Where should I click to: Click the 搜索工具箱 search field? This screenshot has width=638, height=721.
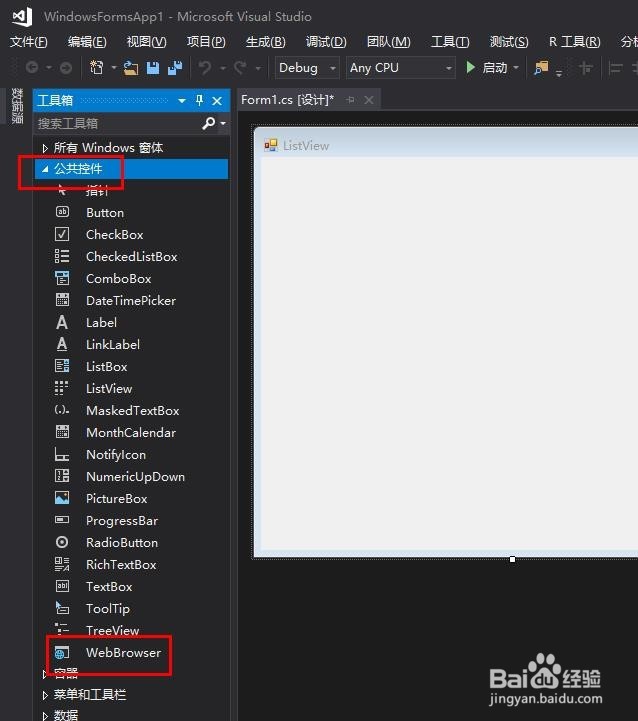118,123
